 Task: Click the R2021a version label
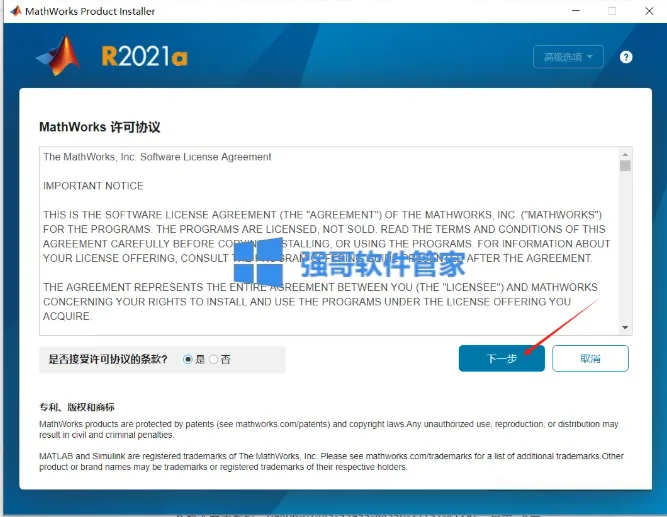pos(145,56)
